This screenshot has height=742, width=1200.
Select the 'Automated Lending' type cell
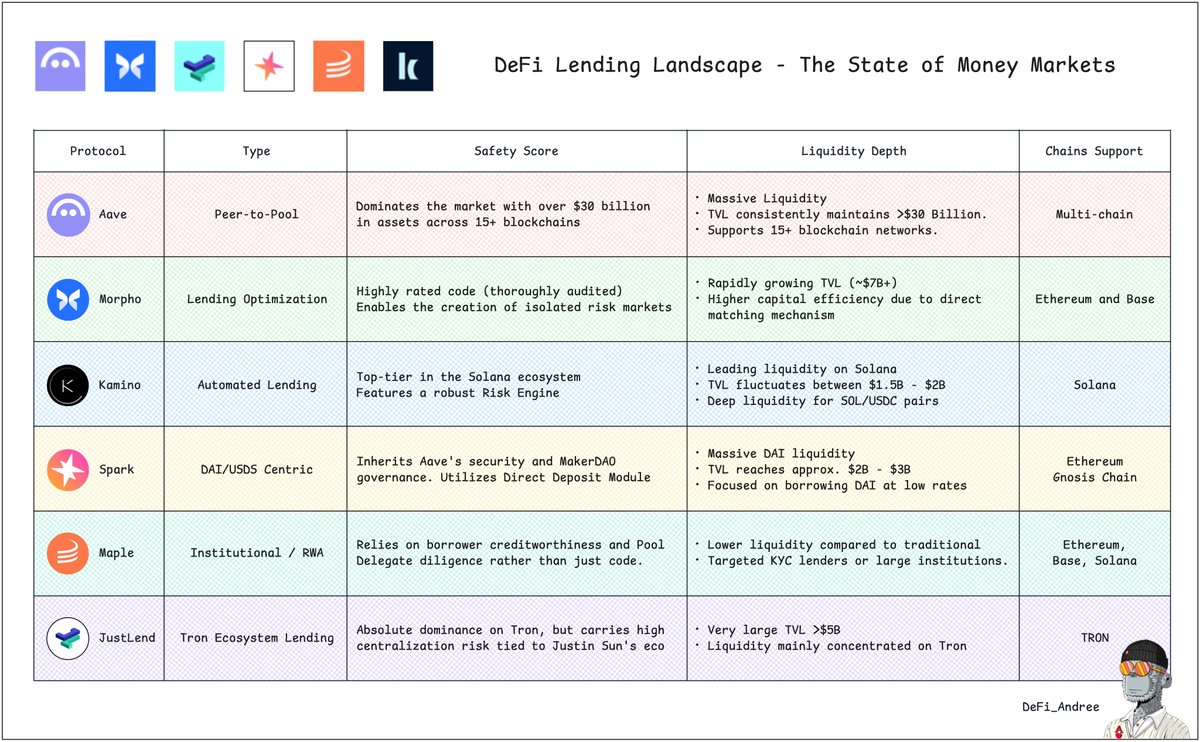click(256, 385)
